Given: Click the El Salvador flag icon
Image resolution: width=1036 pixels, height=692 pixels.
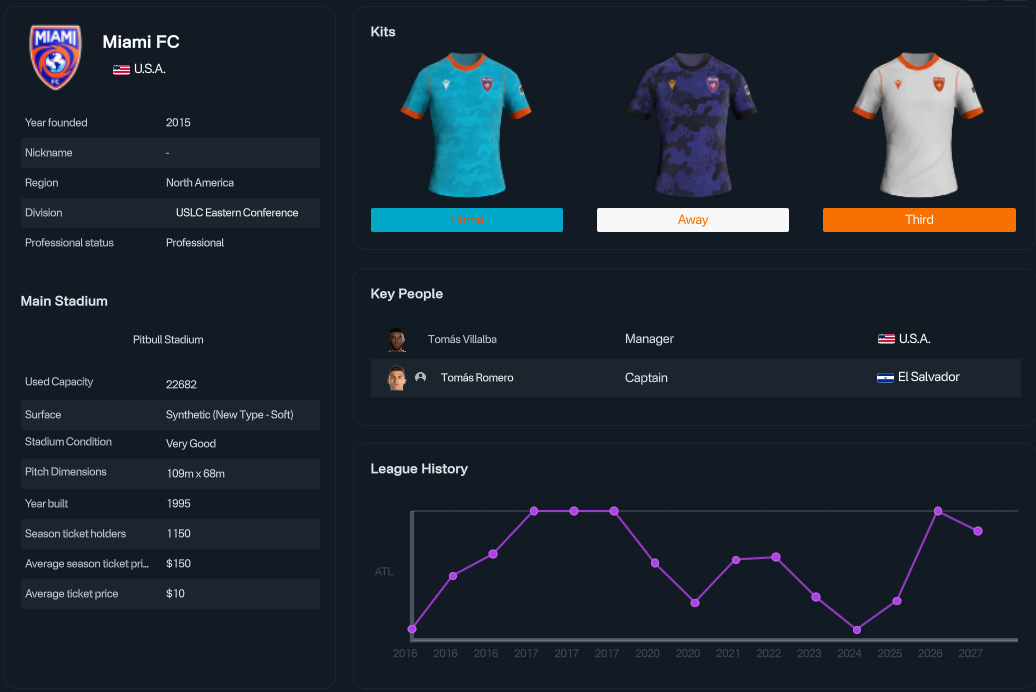Looking at the screenshot, I should pyautogui.click(x=885, y=377).
